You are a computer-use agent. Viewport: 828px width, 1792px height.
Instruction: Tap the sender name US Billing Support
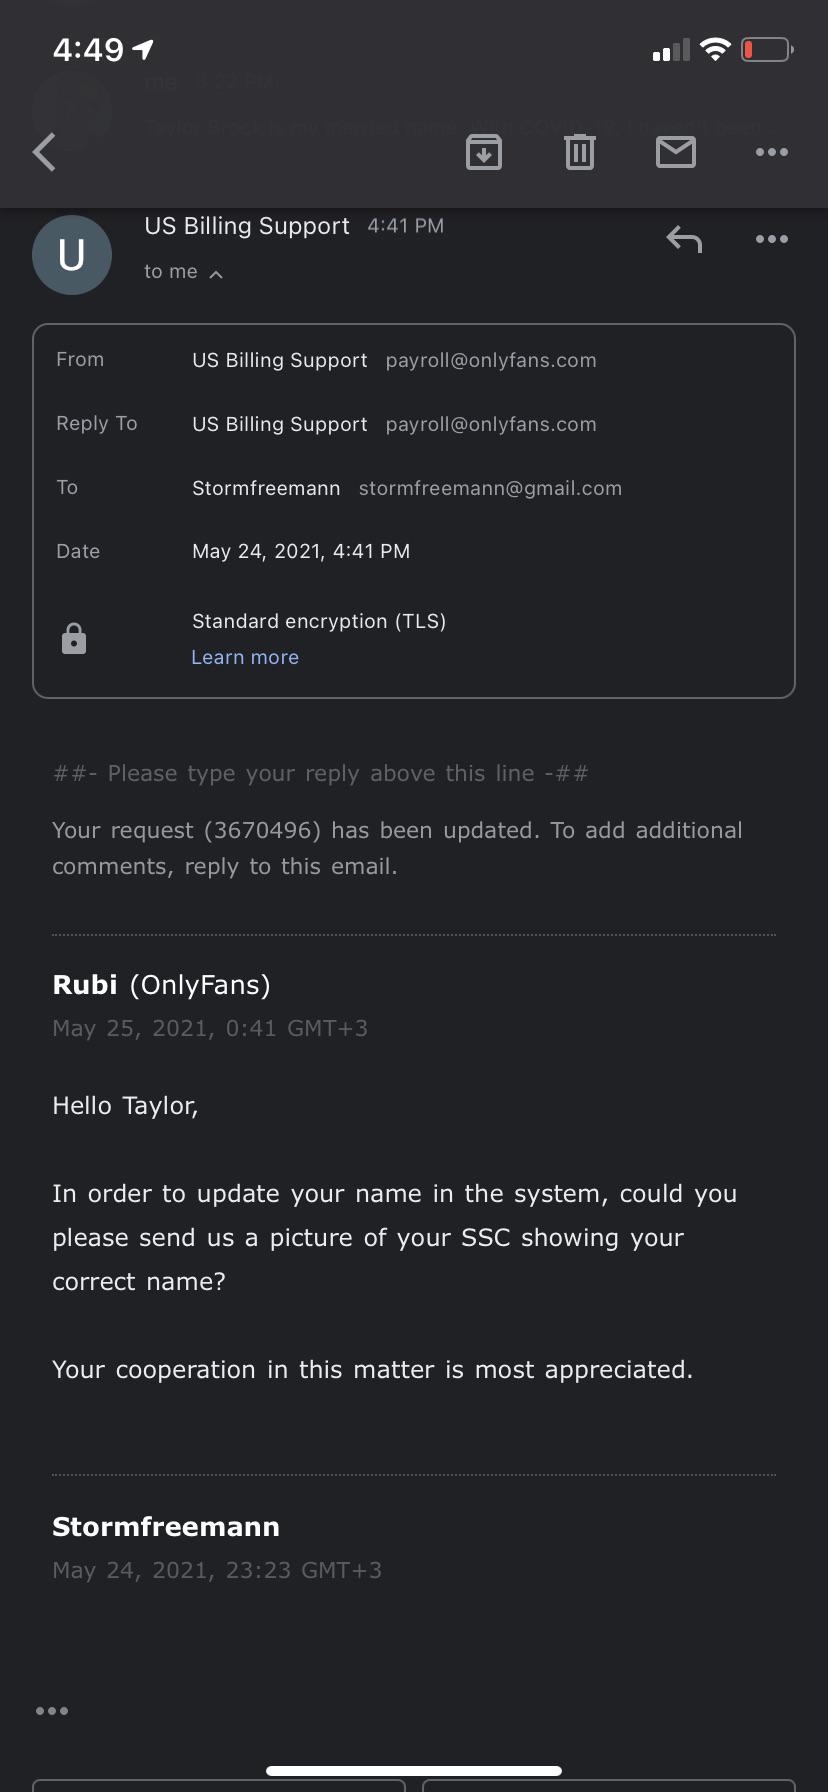click(x=247, y=226)
